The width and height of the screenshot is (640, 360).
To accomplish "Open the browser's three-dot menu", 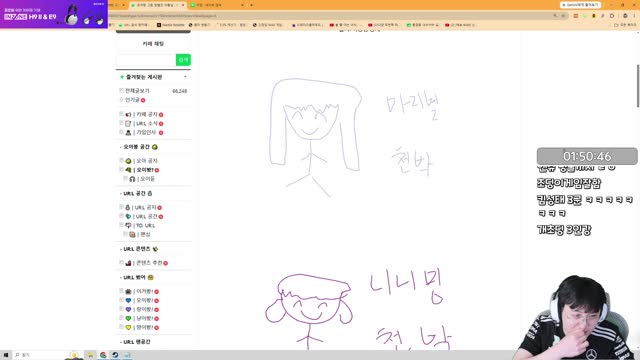I will click(x=634, y=16).
